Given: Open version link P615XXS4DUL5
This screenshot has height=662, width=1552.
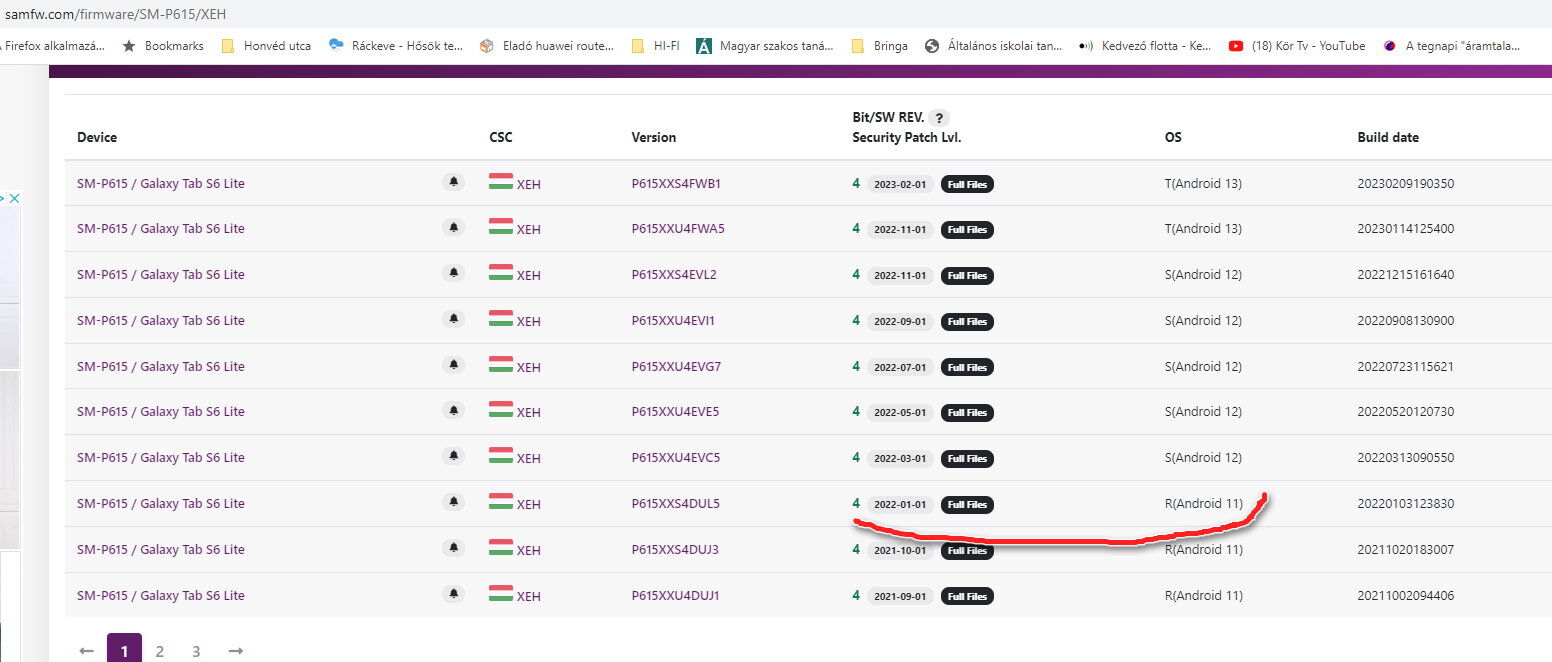Looking at the screenshot, I should pyautogui.click(x=675, y=504).
